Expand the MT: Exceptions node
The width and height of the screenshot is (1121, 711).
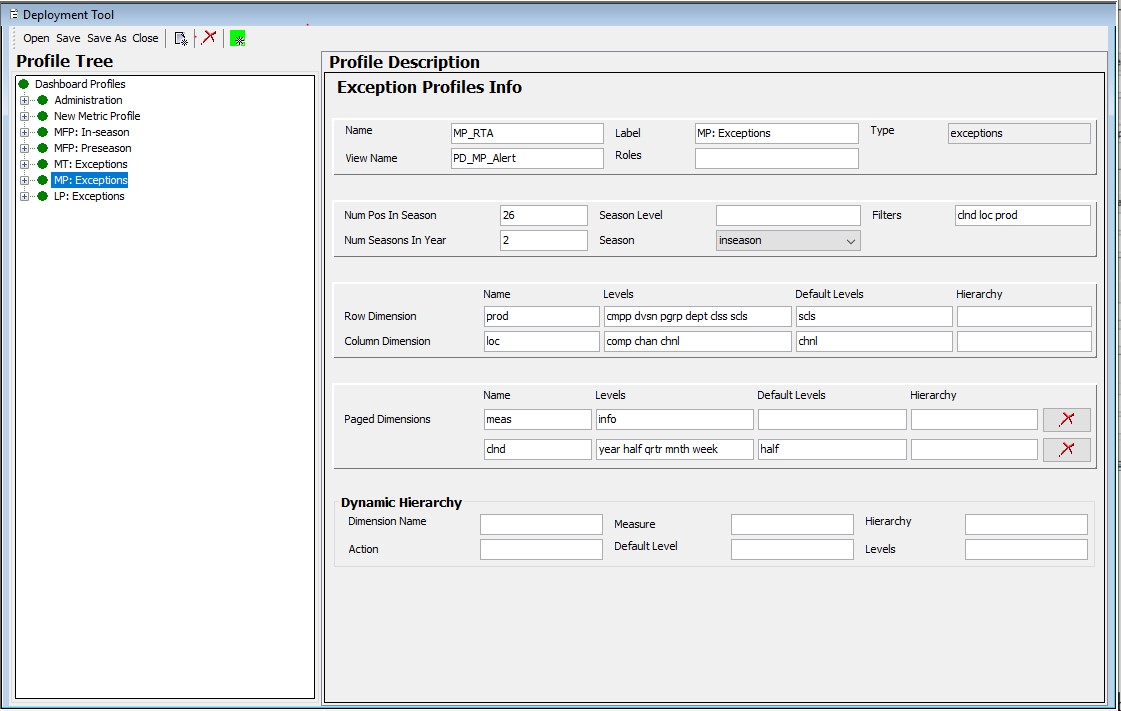coord(24,164)
